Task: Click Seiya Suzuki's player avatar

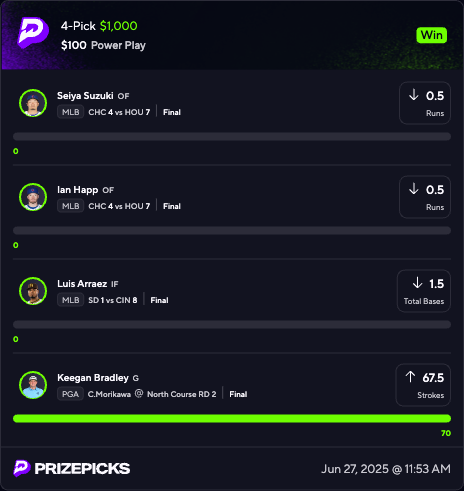Action: 33,103
